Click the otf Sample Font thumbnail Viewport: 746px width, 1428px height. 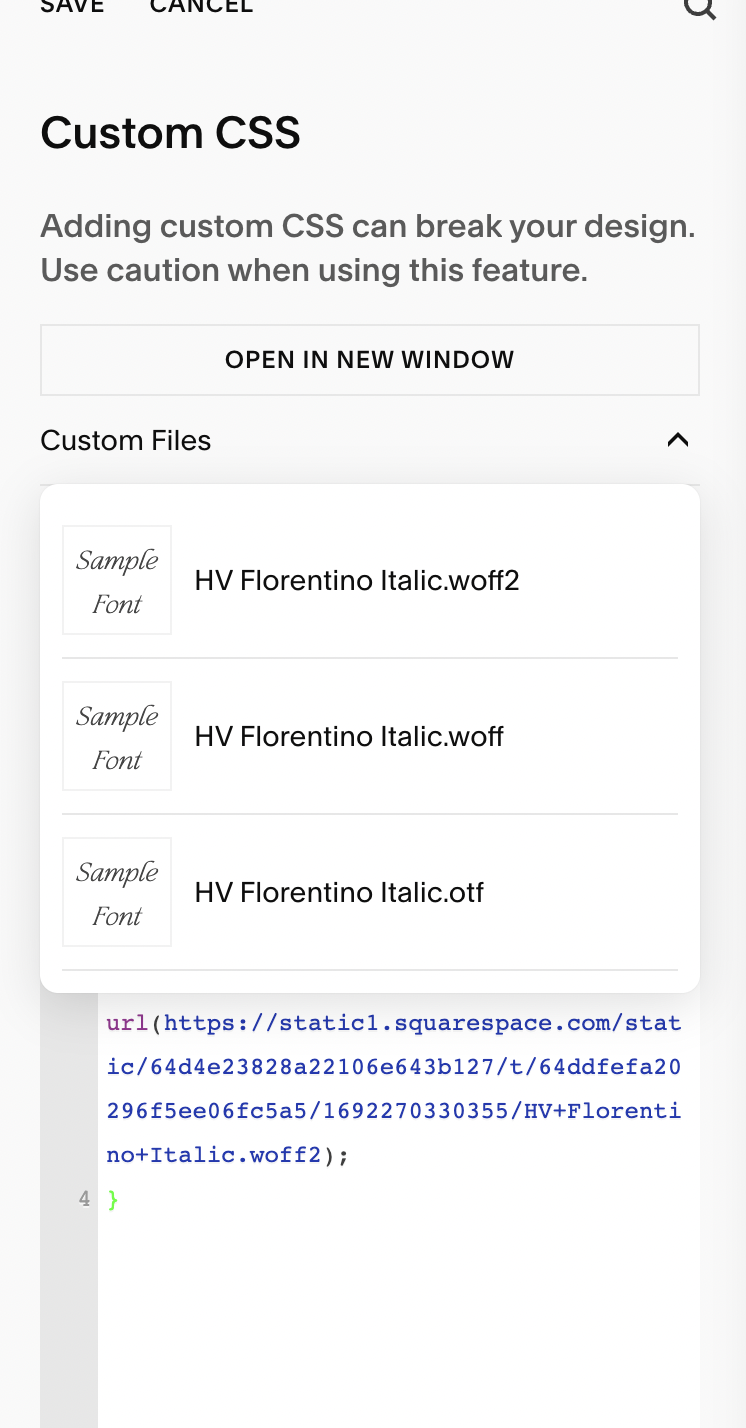click(x=117, y=892)
